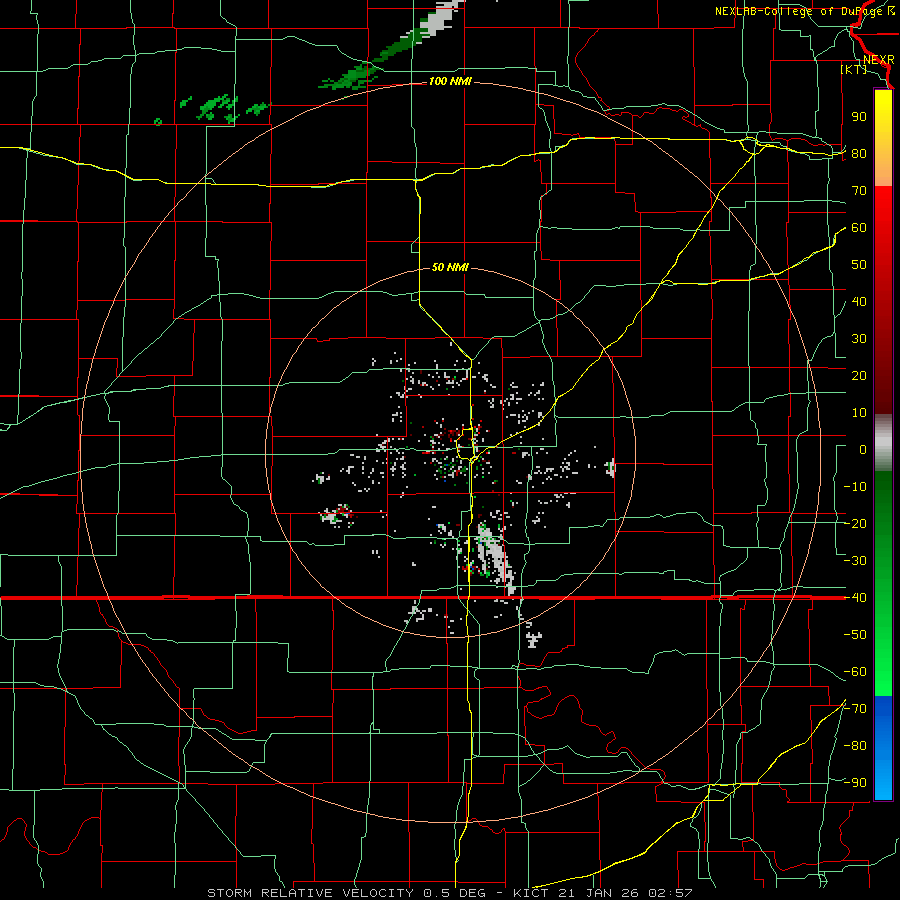Select the -60 value on velocity scale
Image resolution: width=900 pixels, height=900 pixels.
(855, 672)
